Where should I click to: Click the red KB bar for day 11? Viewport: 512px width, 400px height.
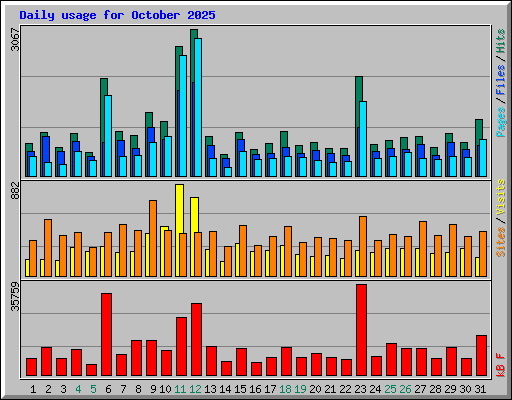click(181, 346)
